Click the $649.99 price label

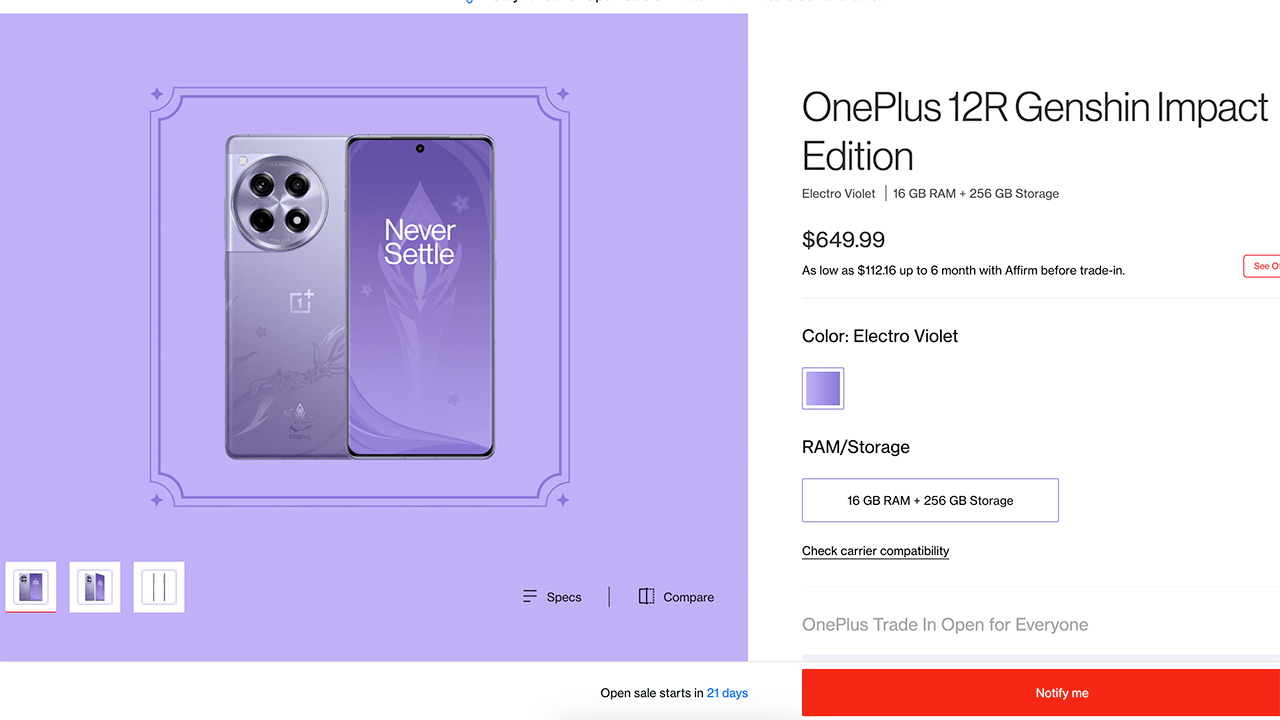[x=843, y=240]
